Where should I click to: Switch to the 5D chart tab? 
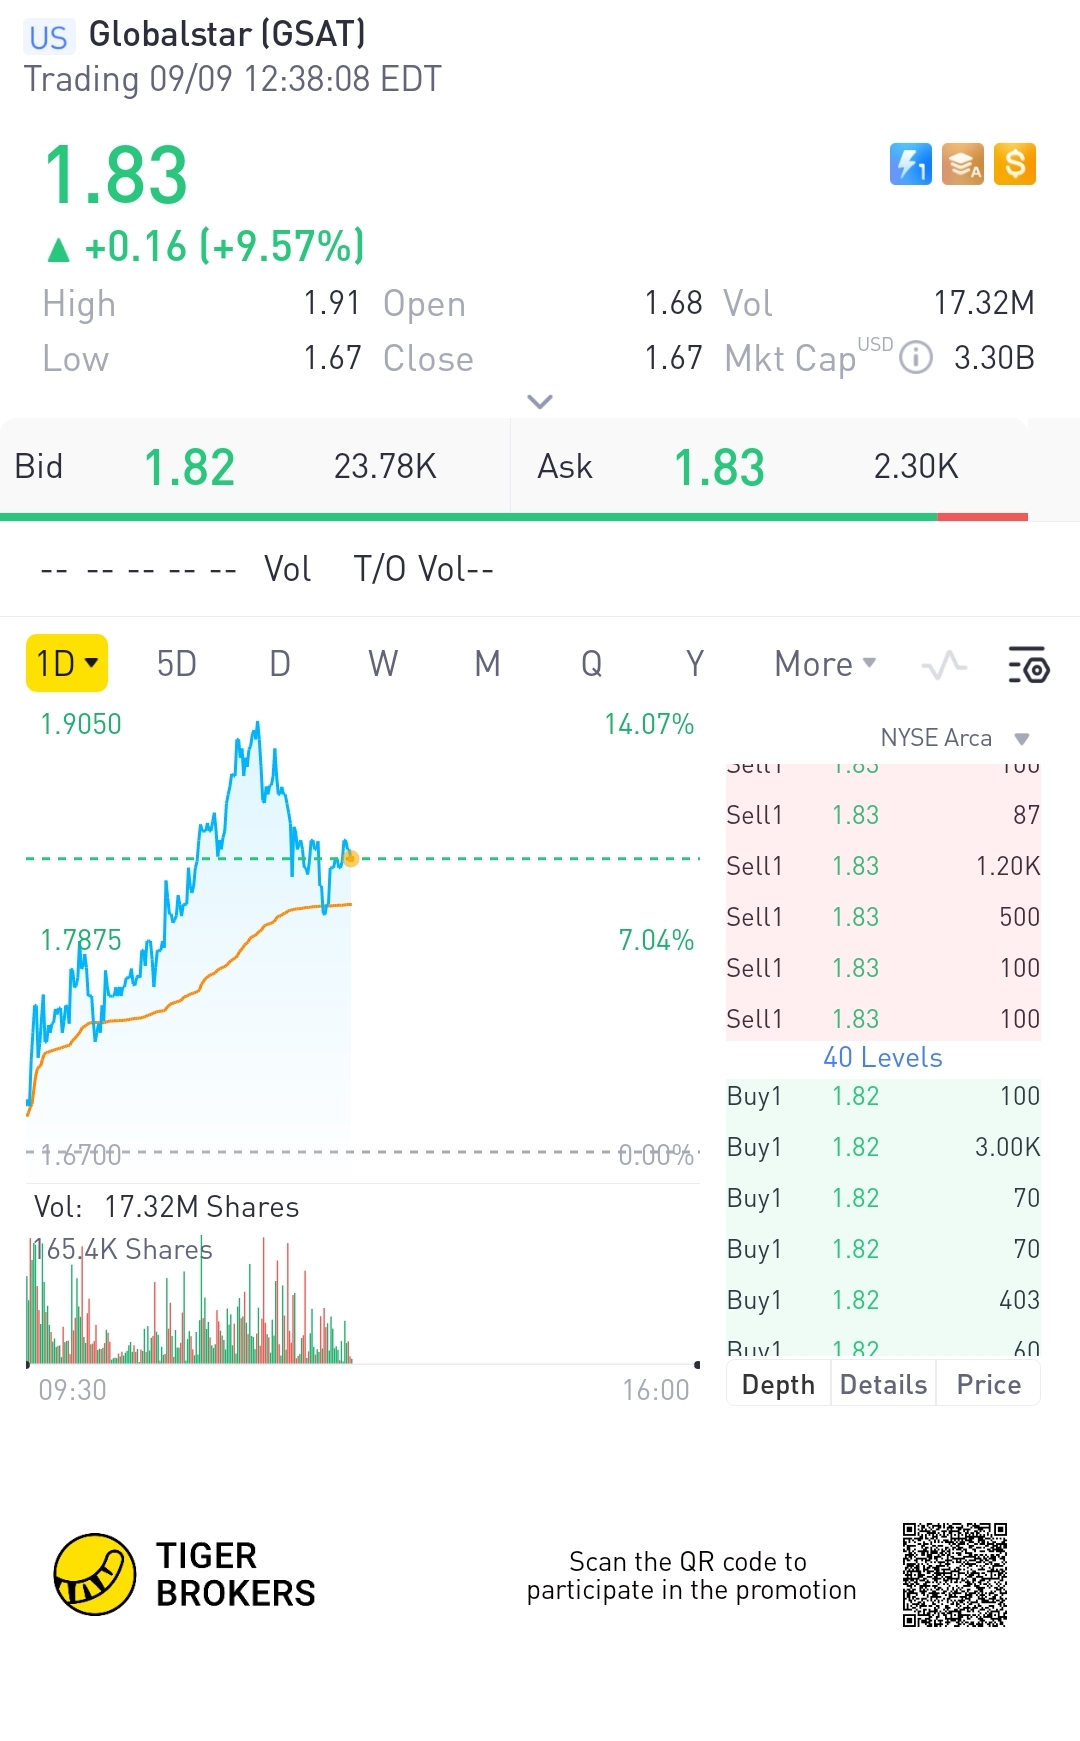pyautogui.click(x=176, y=664)
